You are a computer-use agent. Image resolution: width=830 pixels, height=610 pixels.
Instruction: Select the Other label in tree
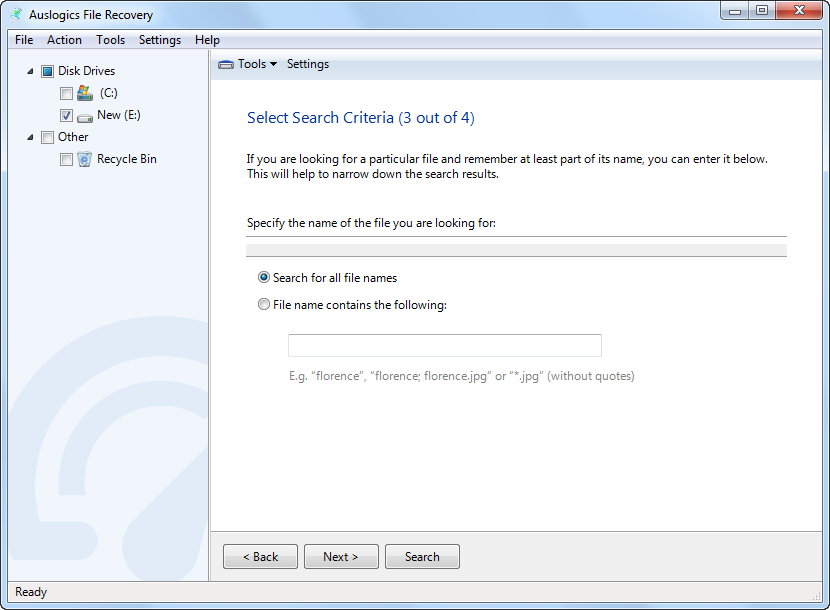pos(73,137)
